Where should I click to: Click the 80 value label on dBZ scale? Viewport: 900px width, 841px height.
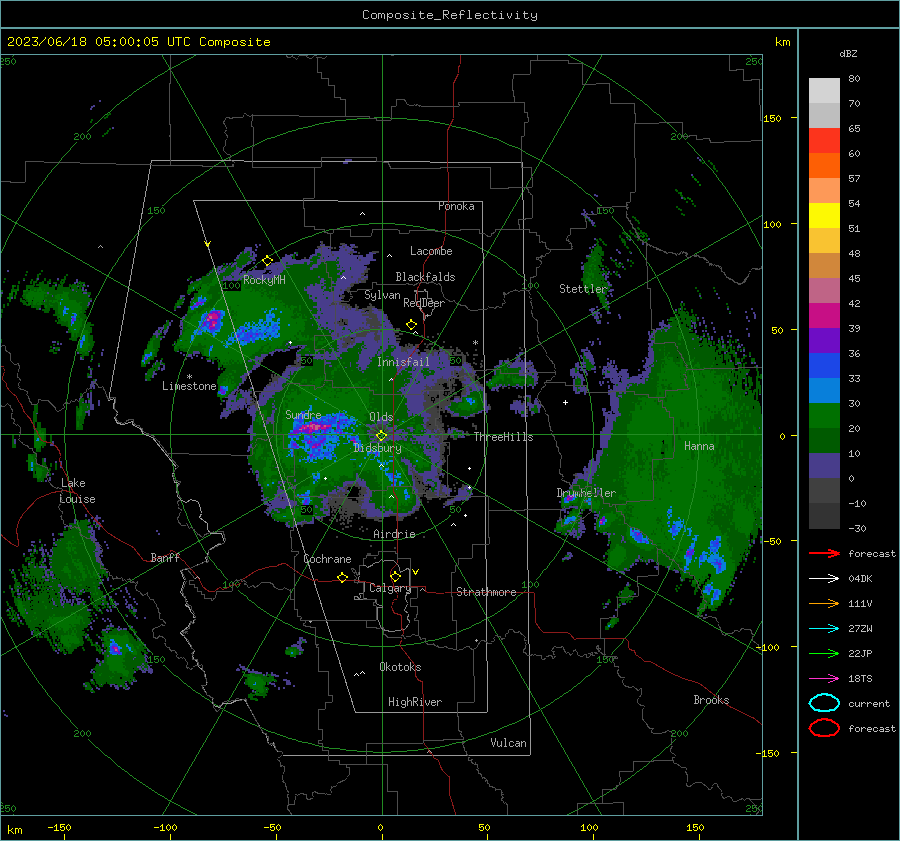coord(854,79)
